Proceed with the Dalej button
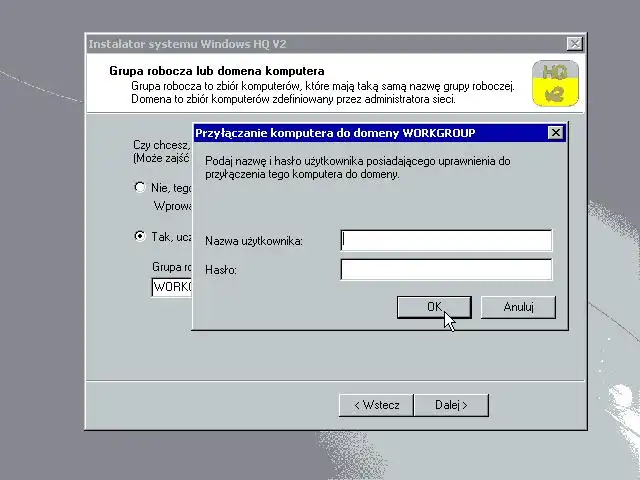 [x=451, y=405]
